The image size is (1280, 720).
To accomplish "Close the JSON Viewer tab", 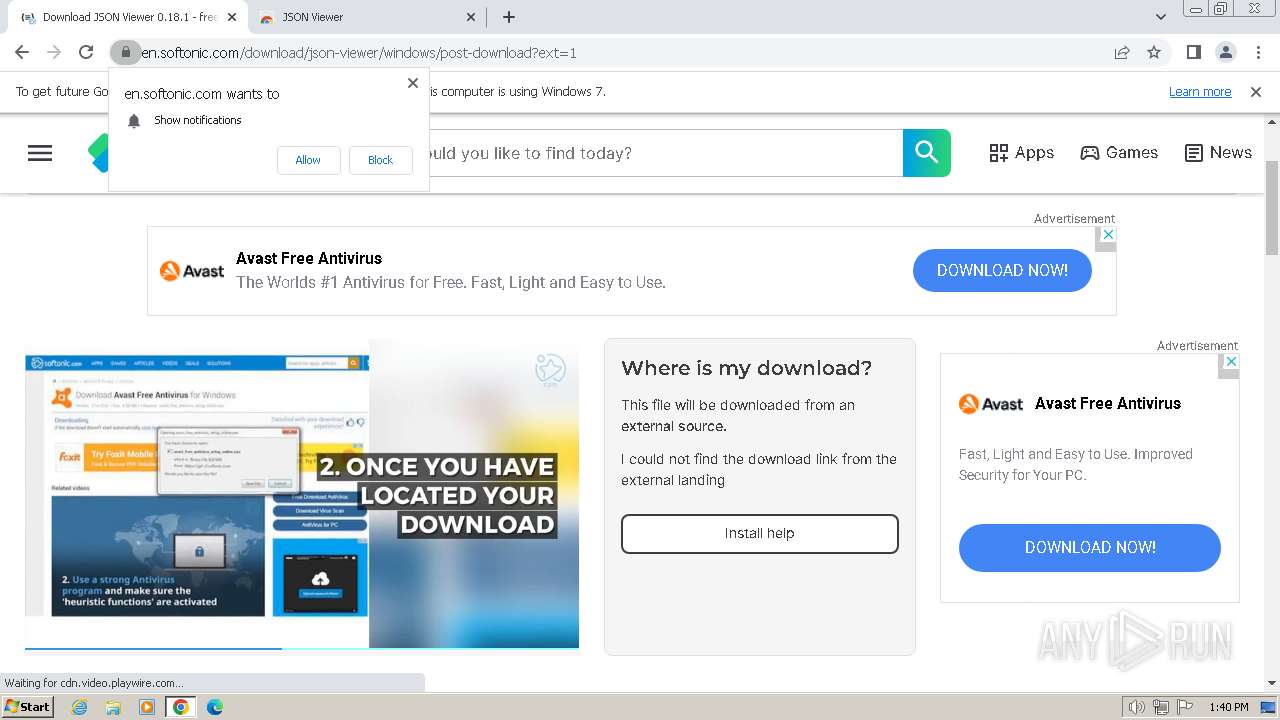I will (472, 17).
